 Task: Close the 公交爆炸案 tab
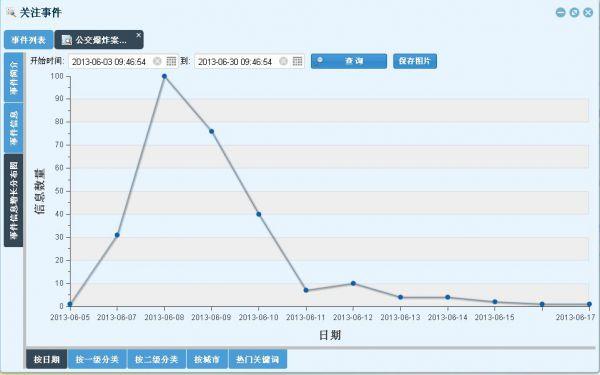[139, 35]
